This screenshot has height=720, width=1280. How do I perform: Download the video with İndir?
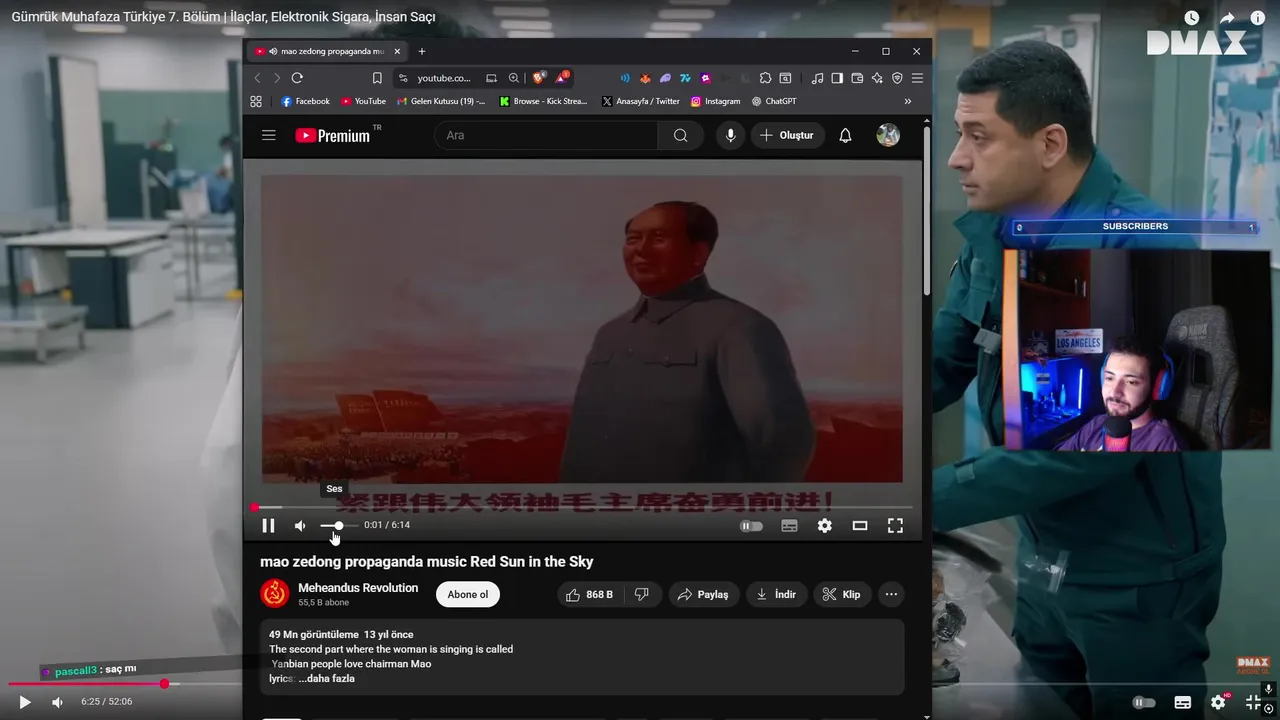point(776,594)
